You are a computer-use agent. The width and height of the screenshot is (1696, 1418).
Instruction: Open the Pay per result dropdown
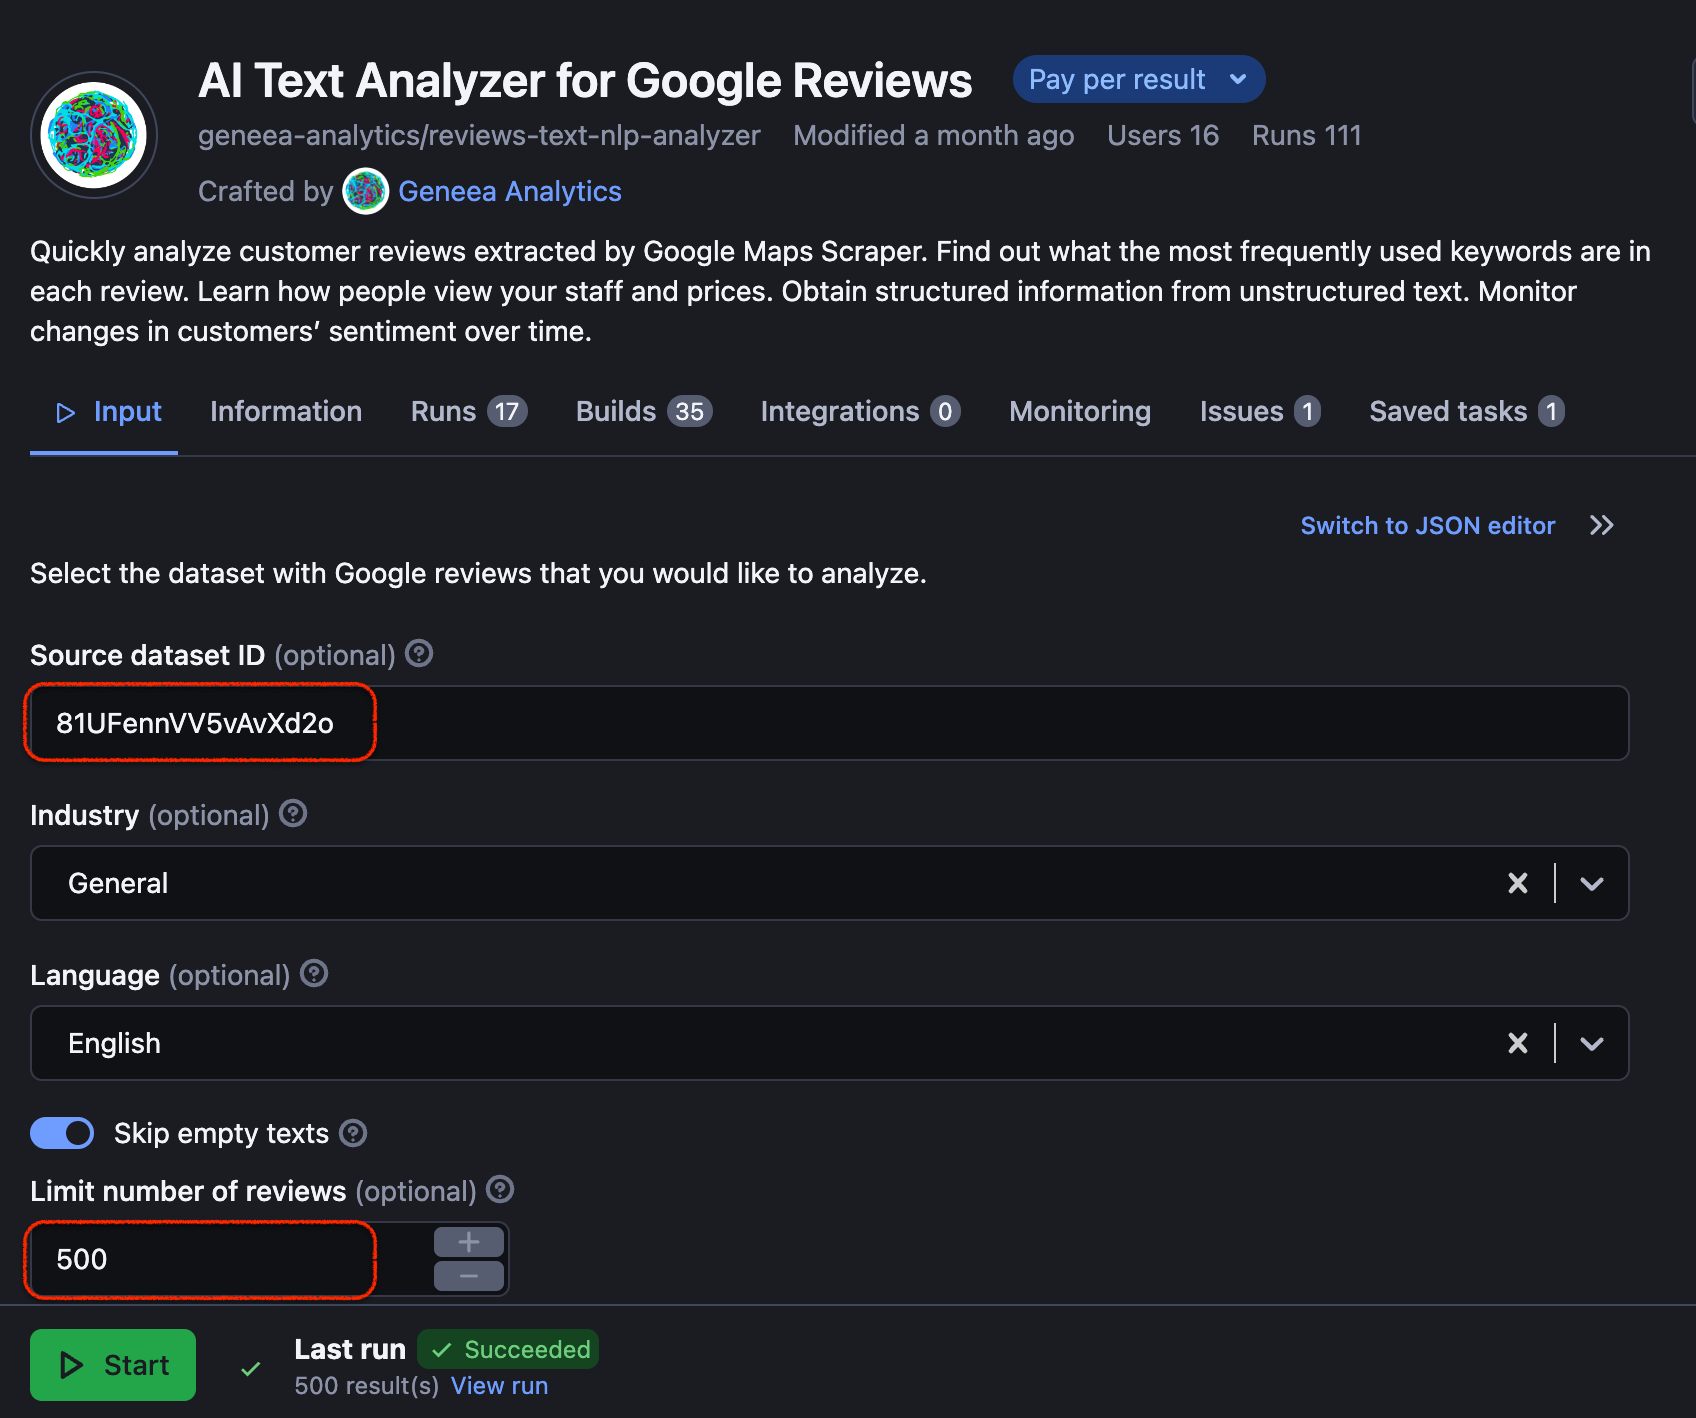(1138, 79)
